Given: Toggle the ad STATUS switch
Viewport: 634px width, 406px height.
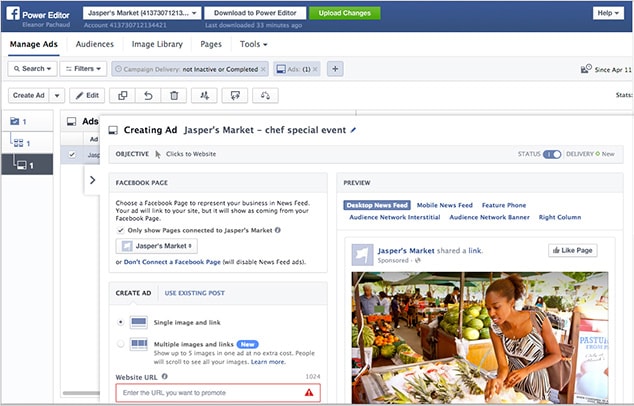Looking at the screenshot, I should (x=552, y=154).
